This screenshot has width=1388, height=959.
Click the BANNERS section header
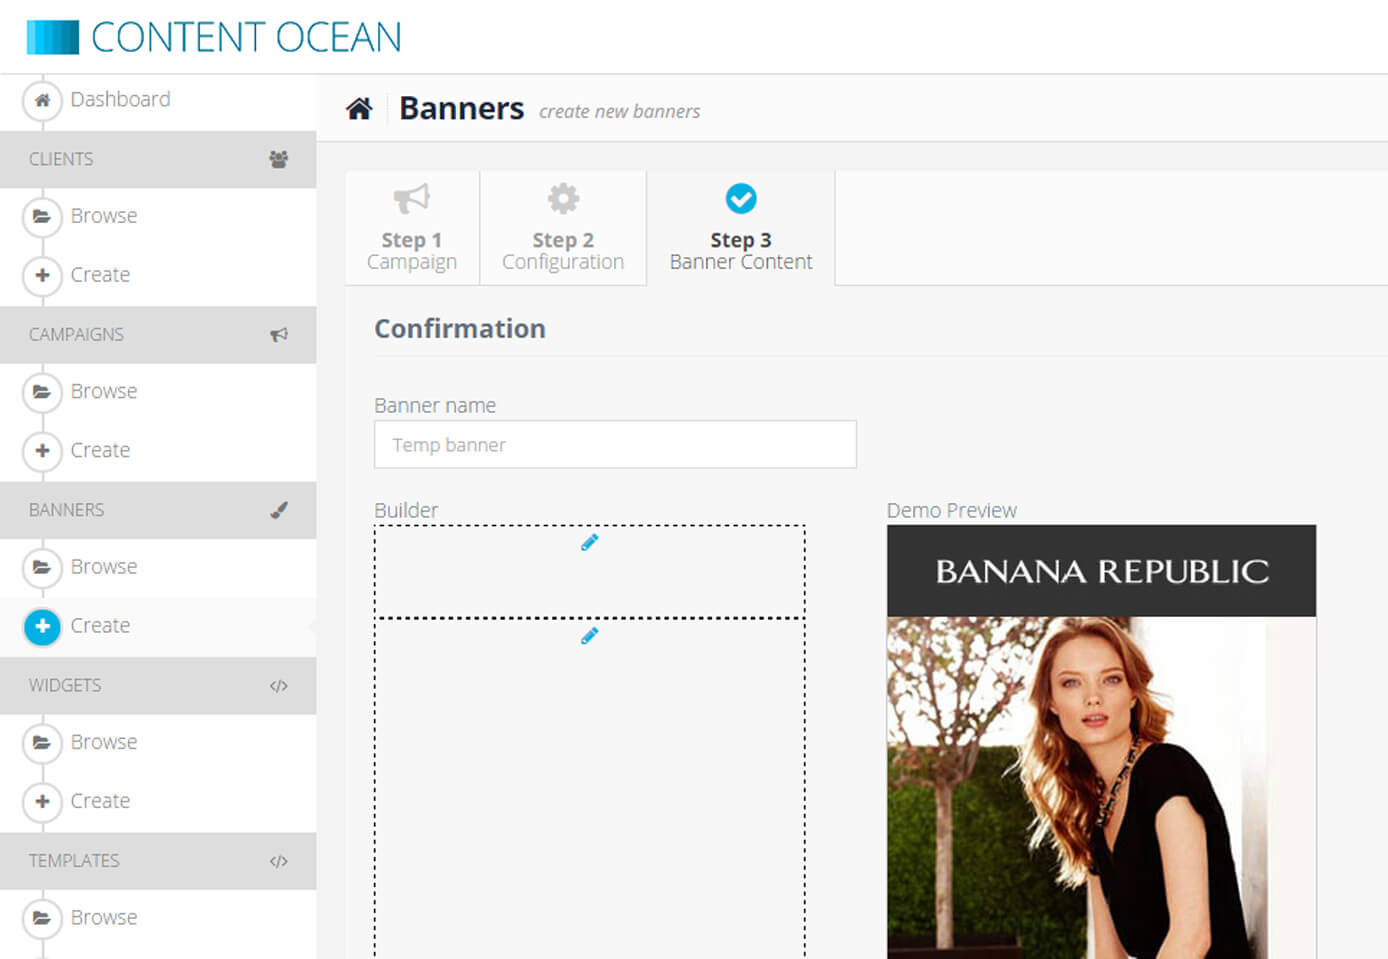[x=158, y=510]
